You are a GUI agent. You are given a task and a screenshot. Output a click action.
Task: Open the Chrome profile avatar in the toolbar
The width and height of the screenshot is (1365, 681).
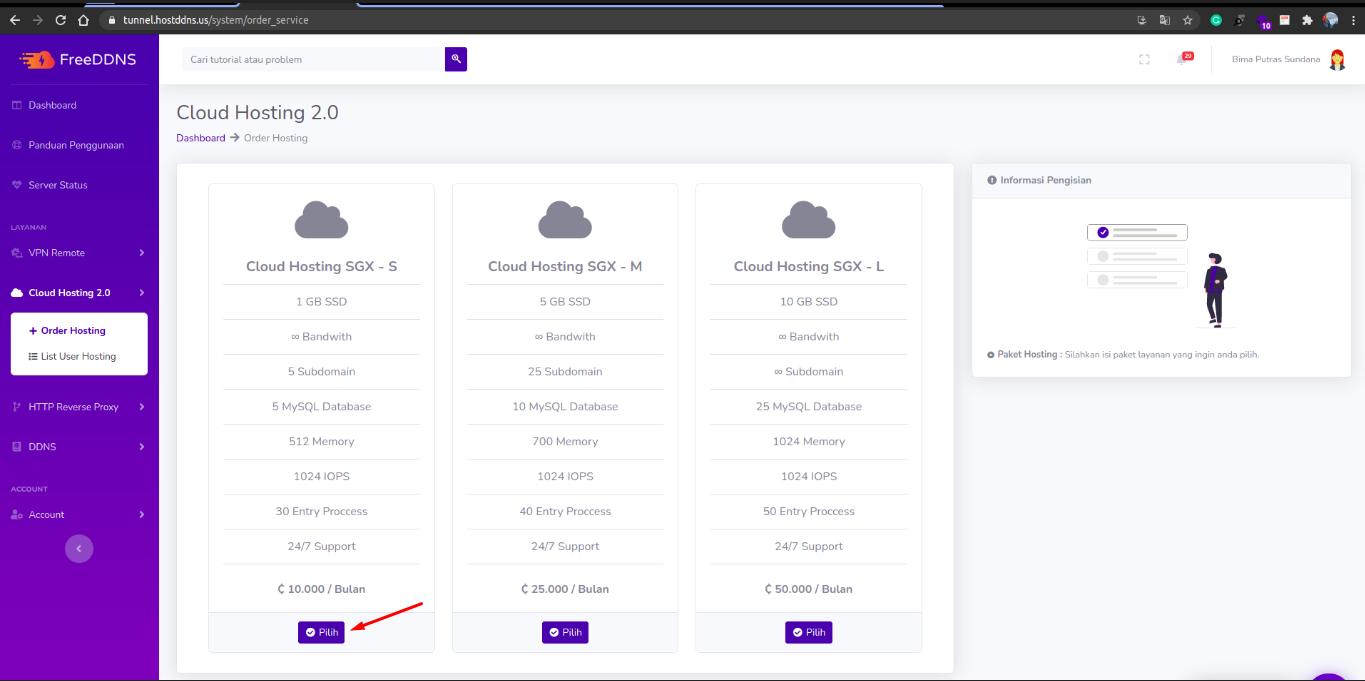pyautogui.click(x=1330, y=19)
